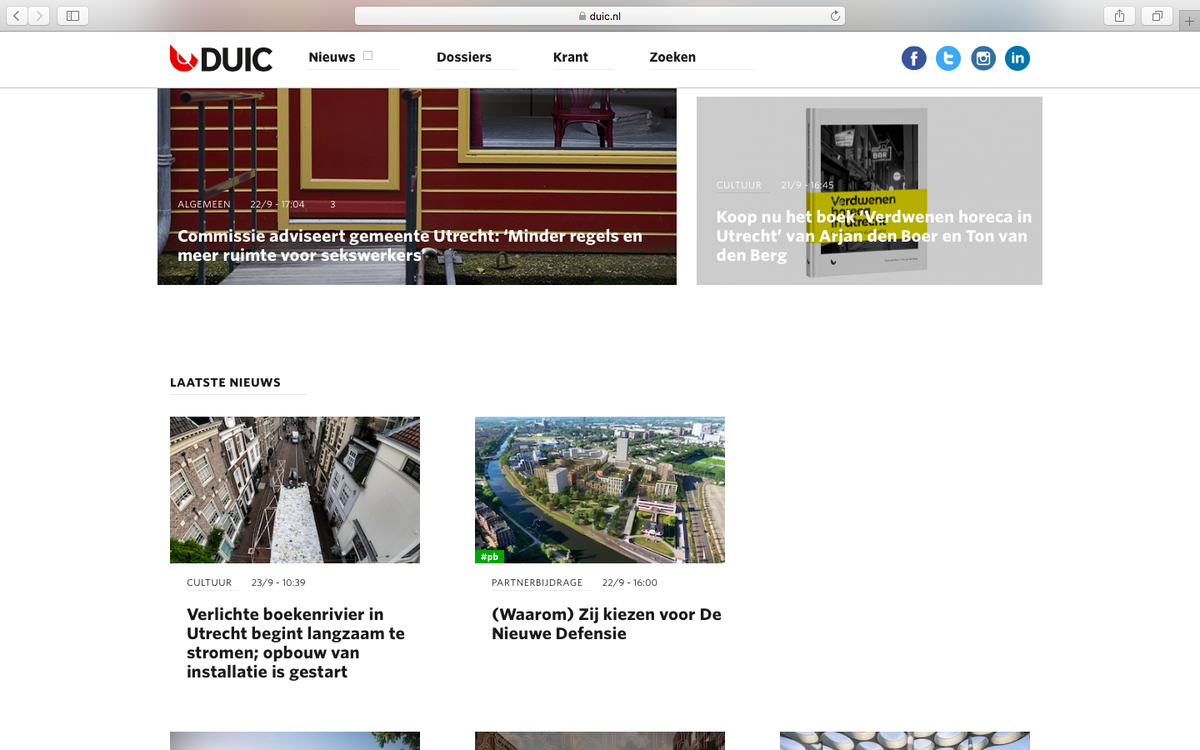Open DUIC Twitter page icon

coord(948,58)
